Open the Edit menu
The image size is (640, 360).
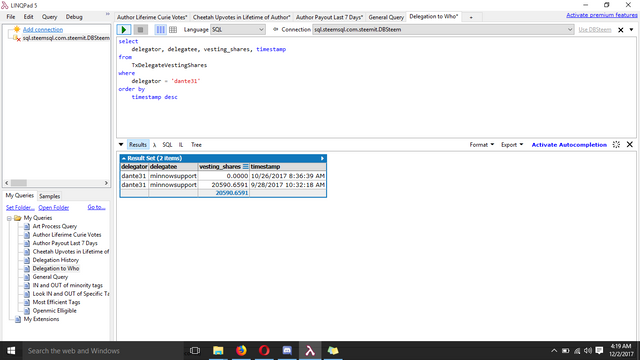point(28,17)
